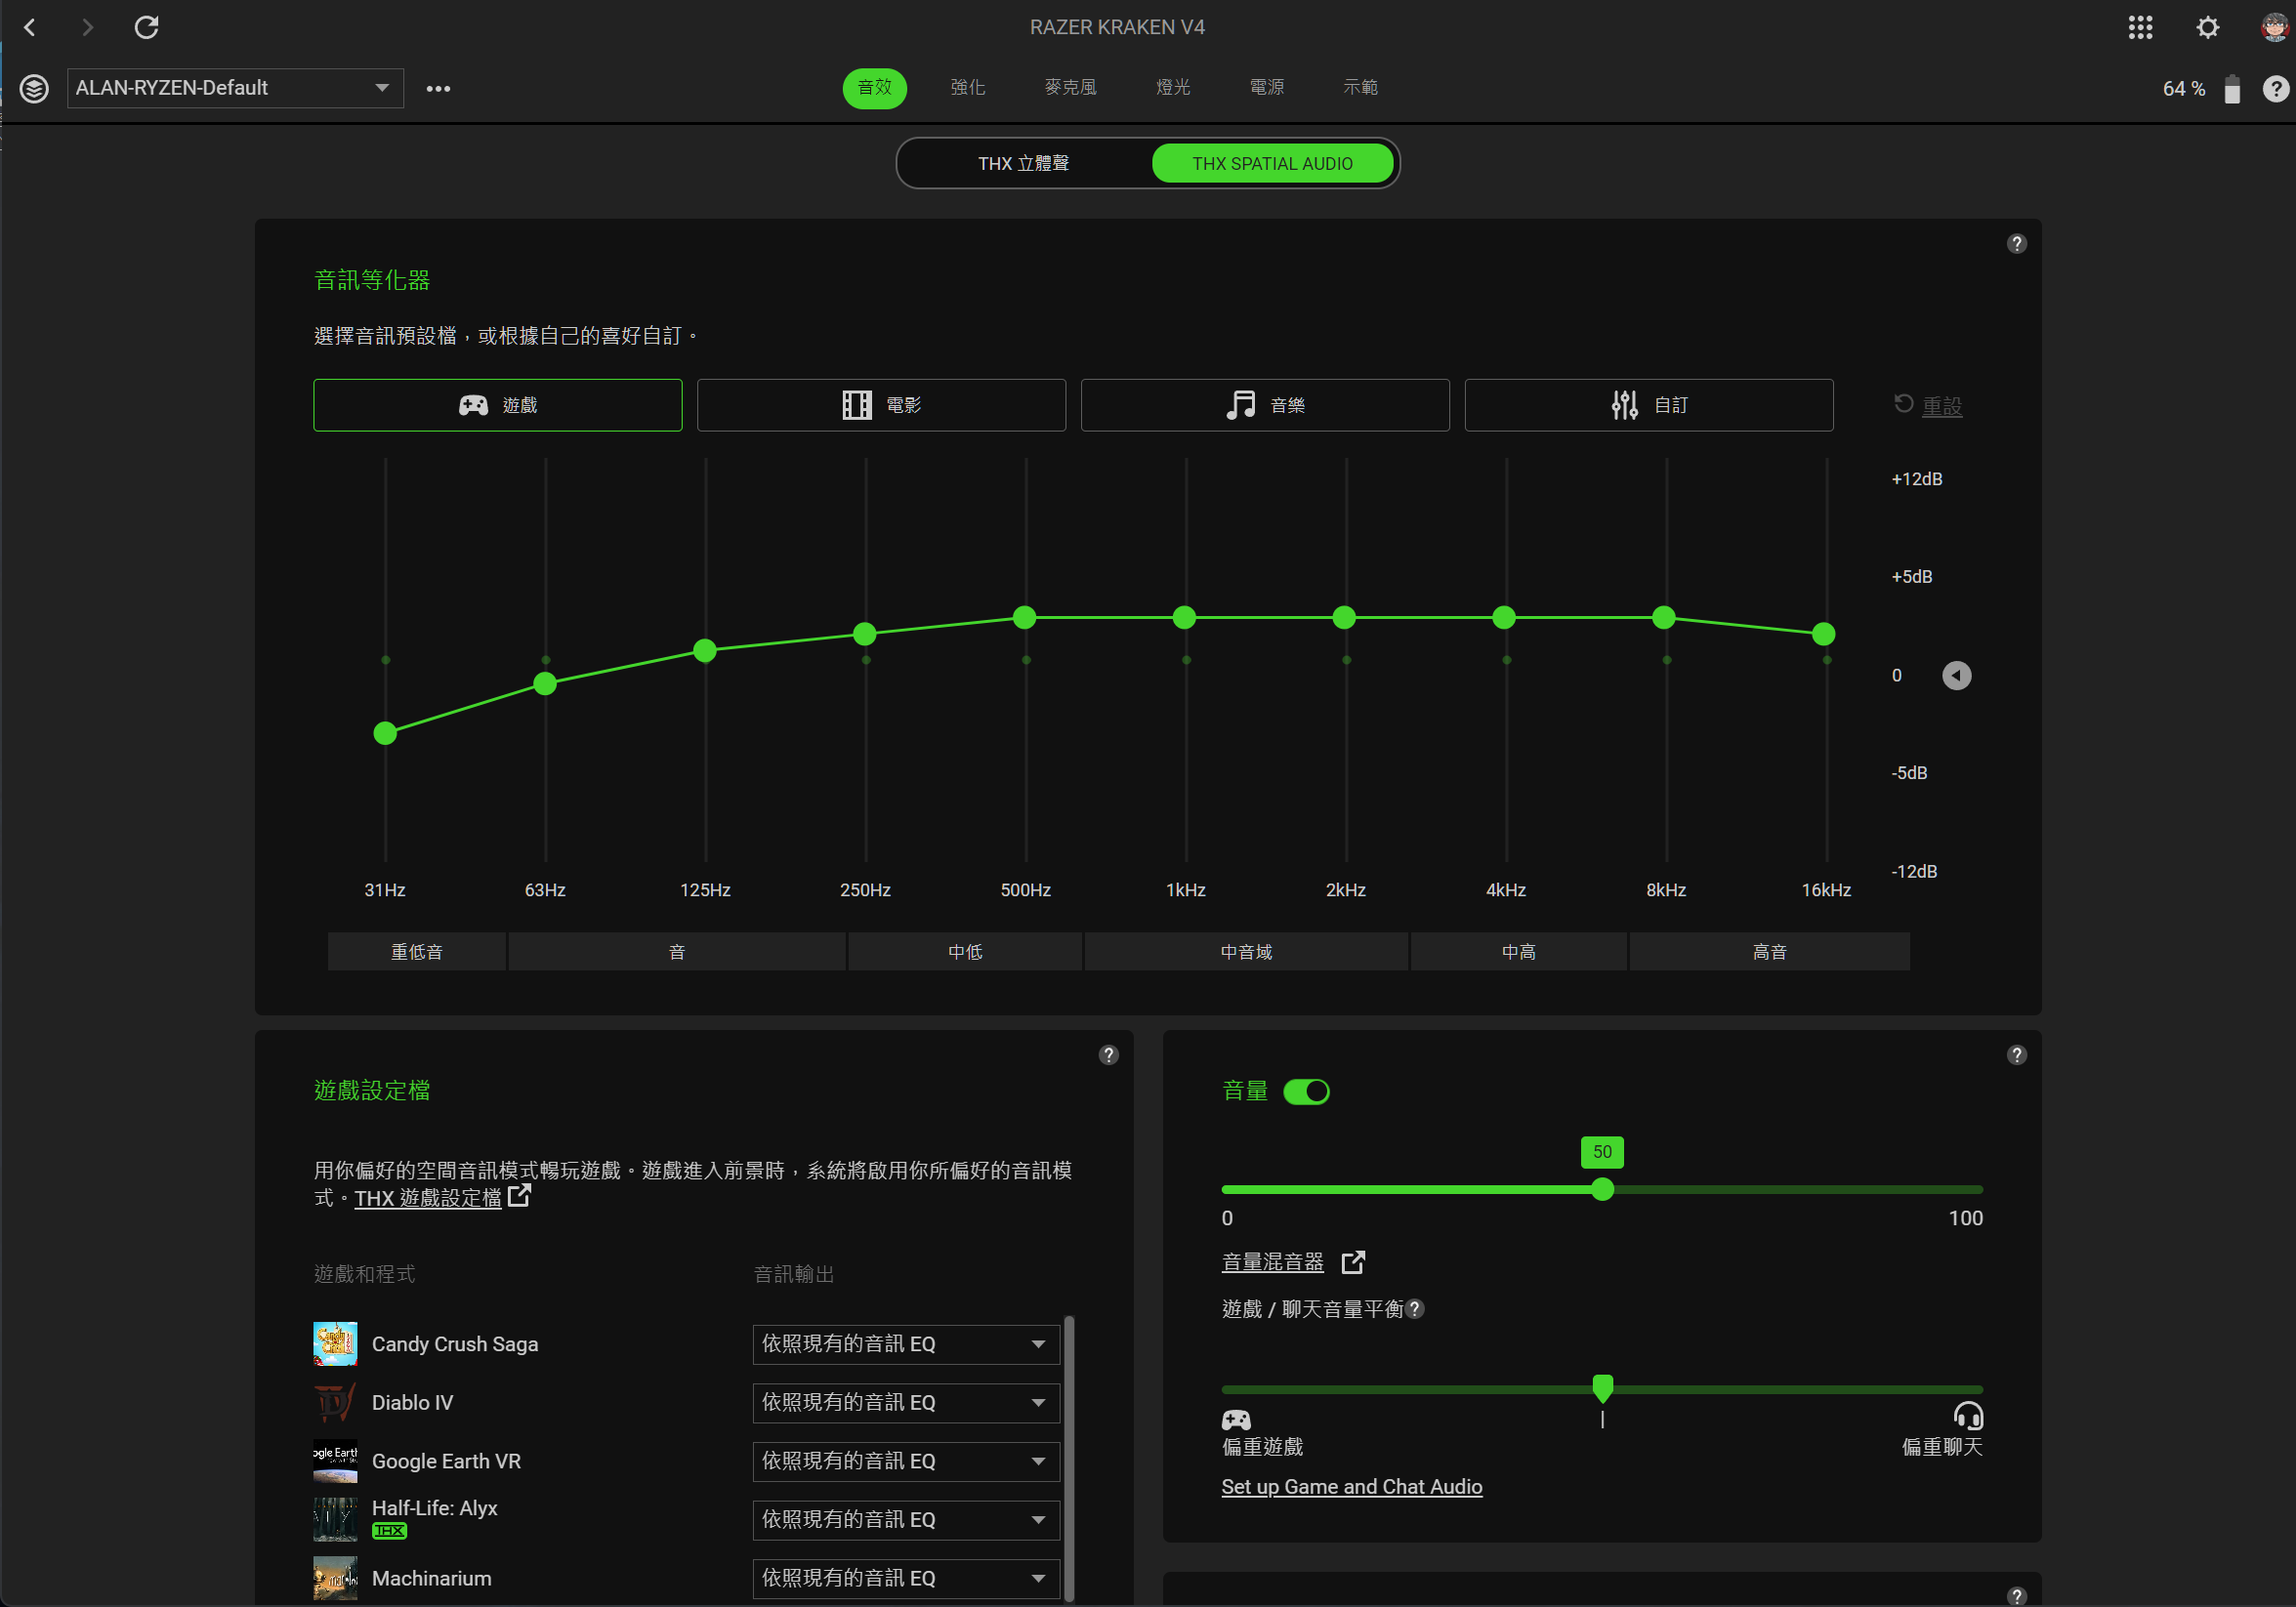The width and height of the screenshot is (2296, 1607).
Task: Click the 重低音 band label
Action: pyautogui.click(x=416, y=952)
